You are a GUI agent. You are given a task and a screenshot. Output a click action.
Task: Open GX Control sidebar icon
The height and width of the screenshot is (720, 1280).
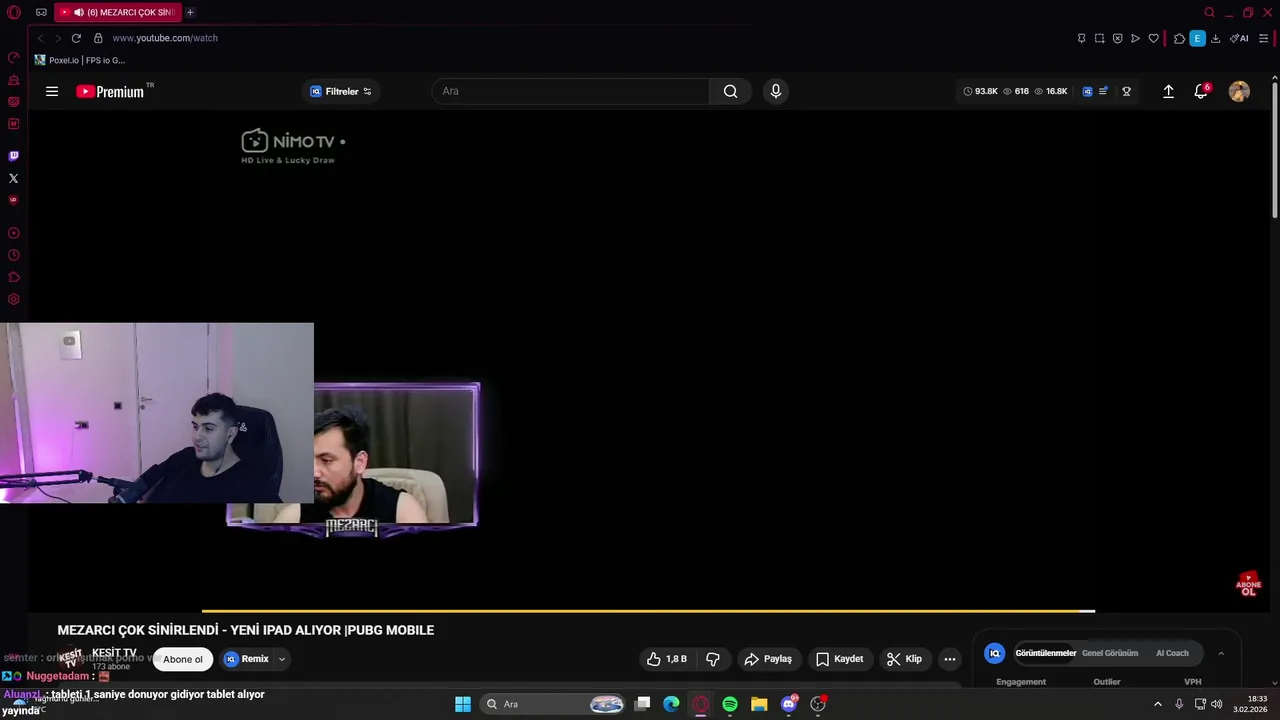tap(14, 58)
